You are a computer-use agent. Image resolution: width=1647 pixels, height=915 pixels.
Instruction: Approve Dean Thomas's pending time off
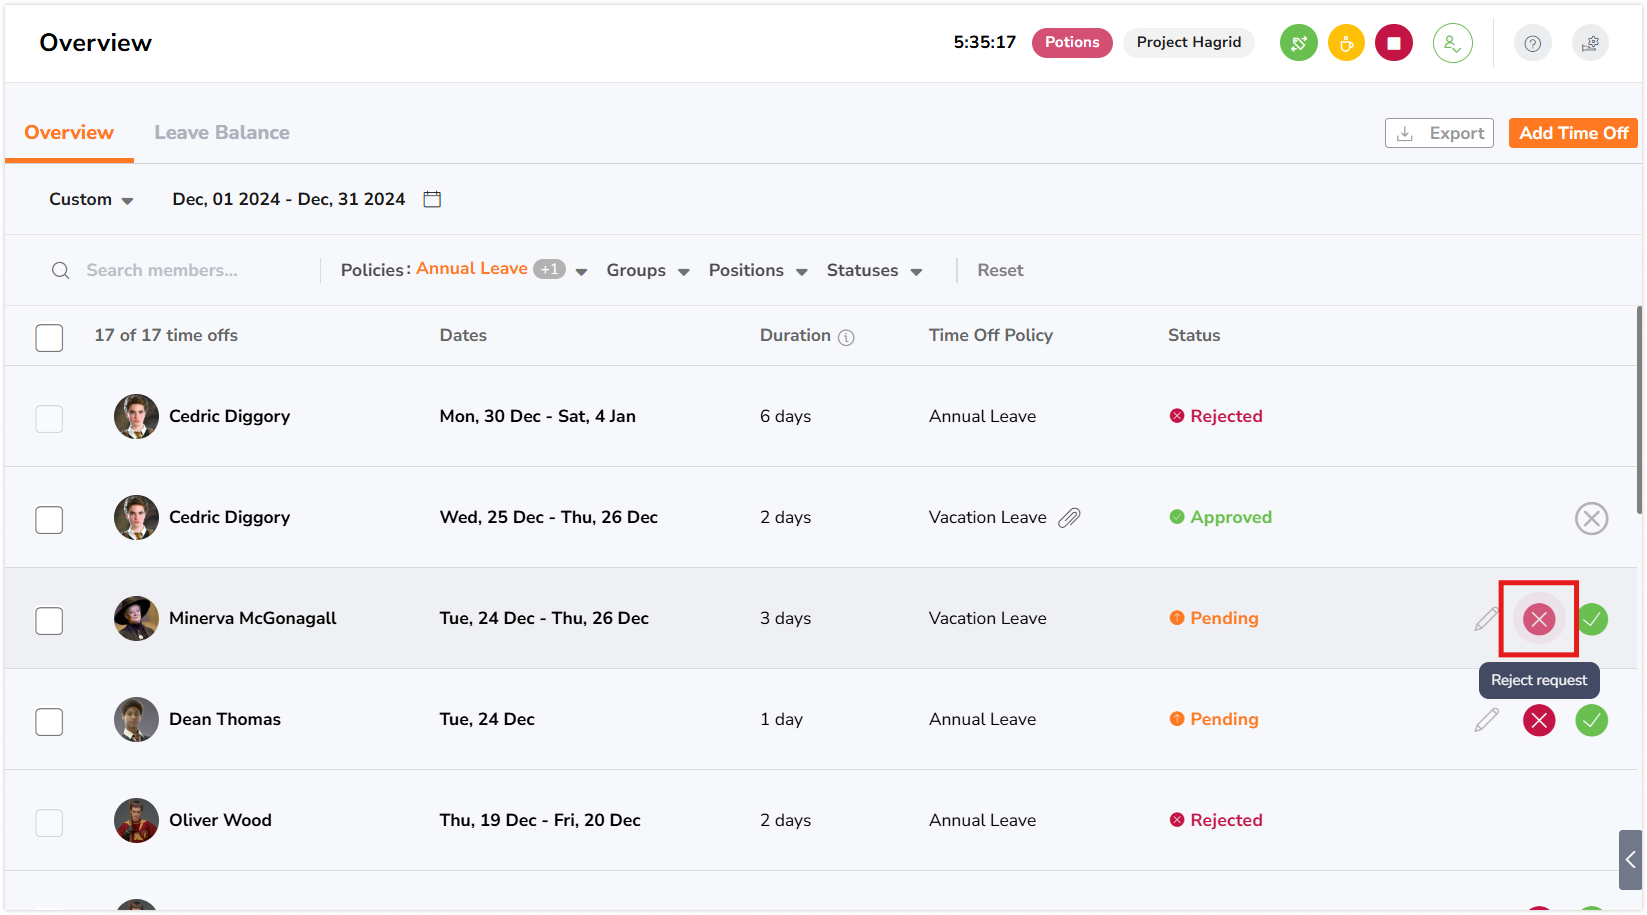[1591, 720]
